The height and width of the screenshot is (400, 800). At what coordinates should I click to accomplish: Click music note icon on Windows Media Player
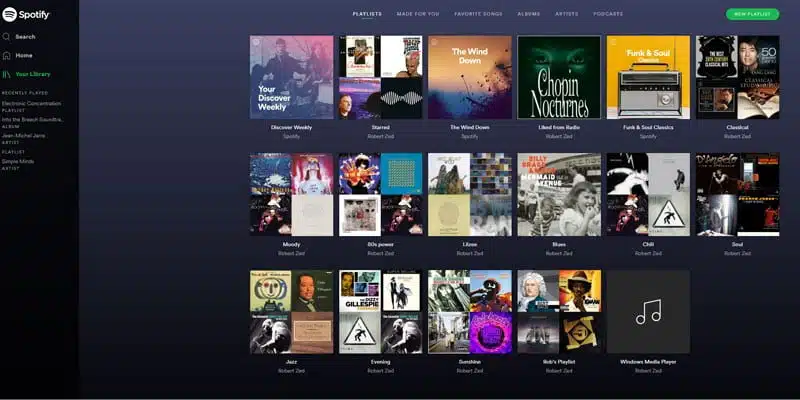648,312
